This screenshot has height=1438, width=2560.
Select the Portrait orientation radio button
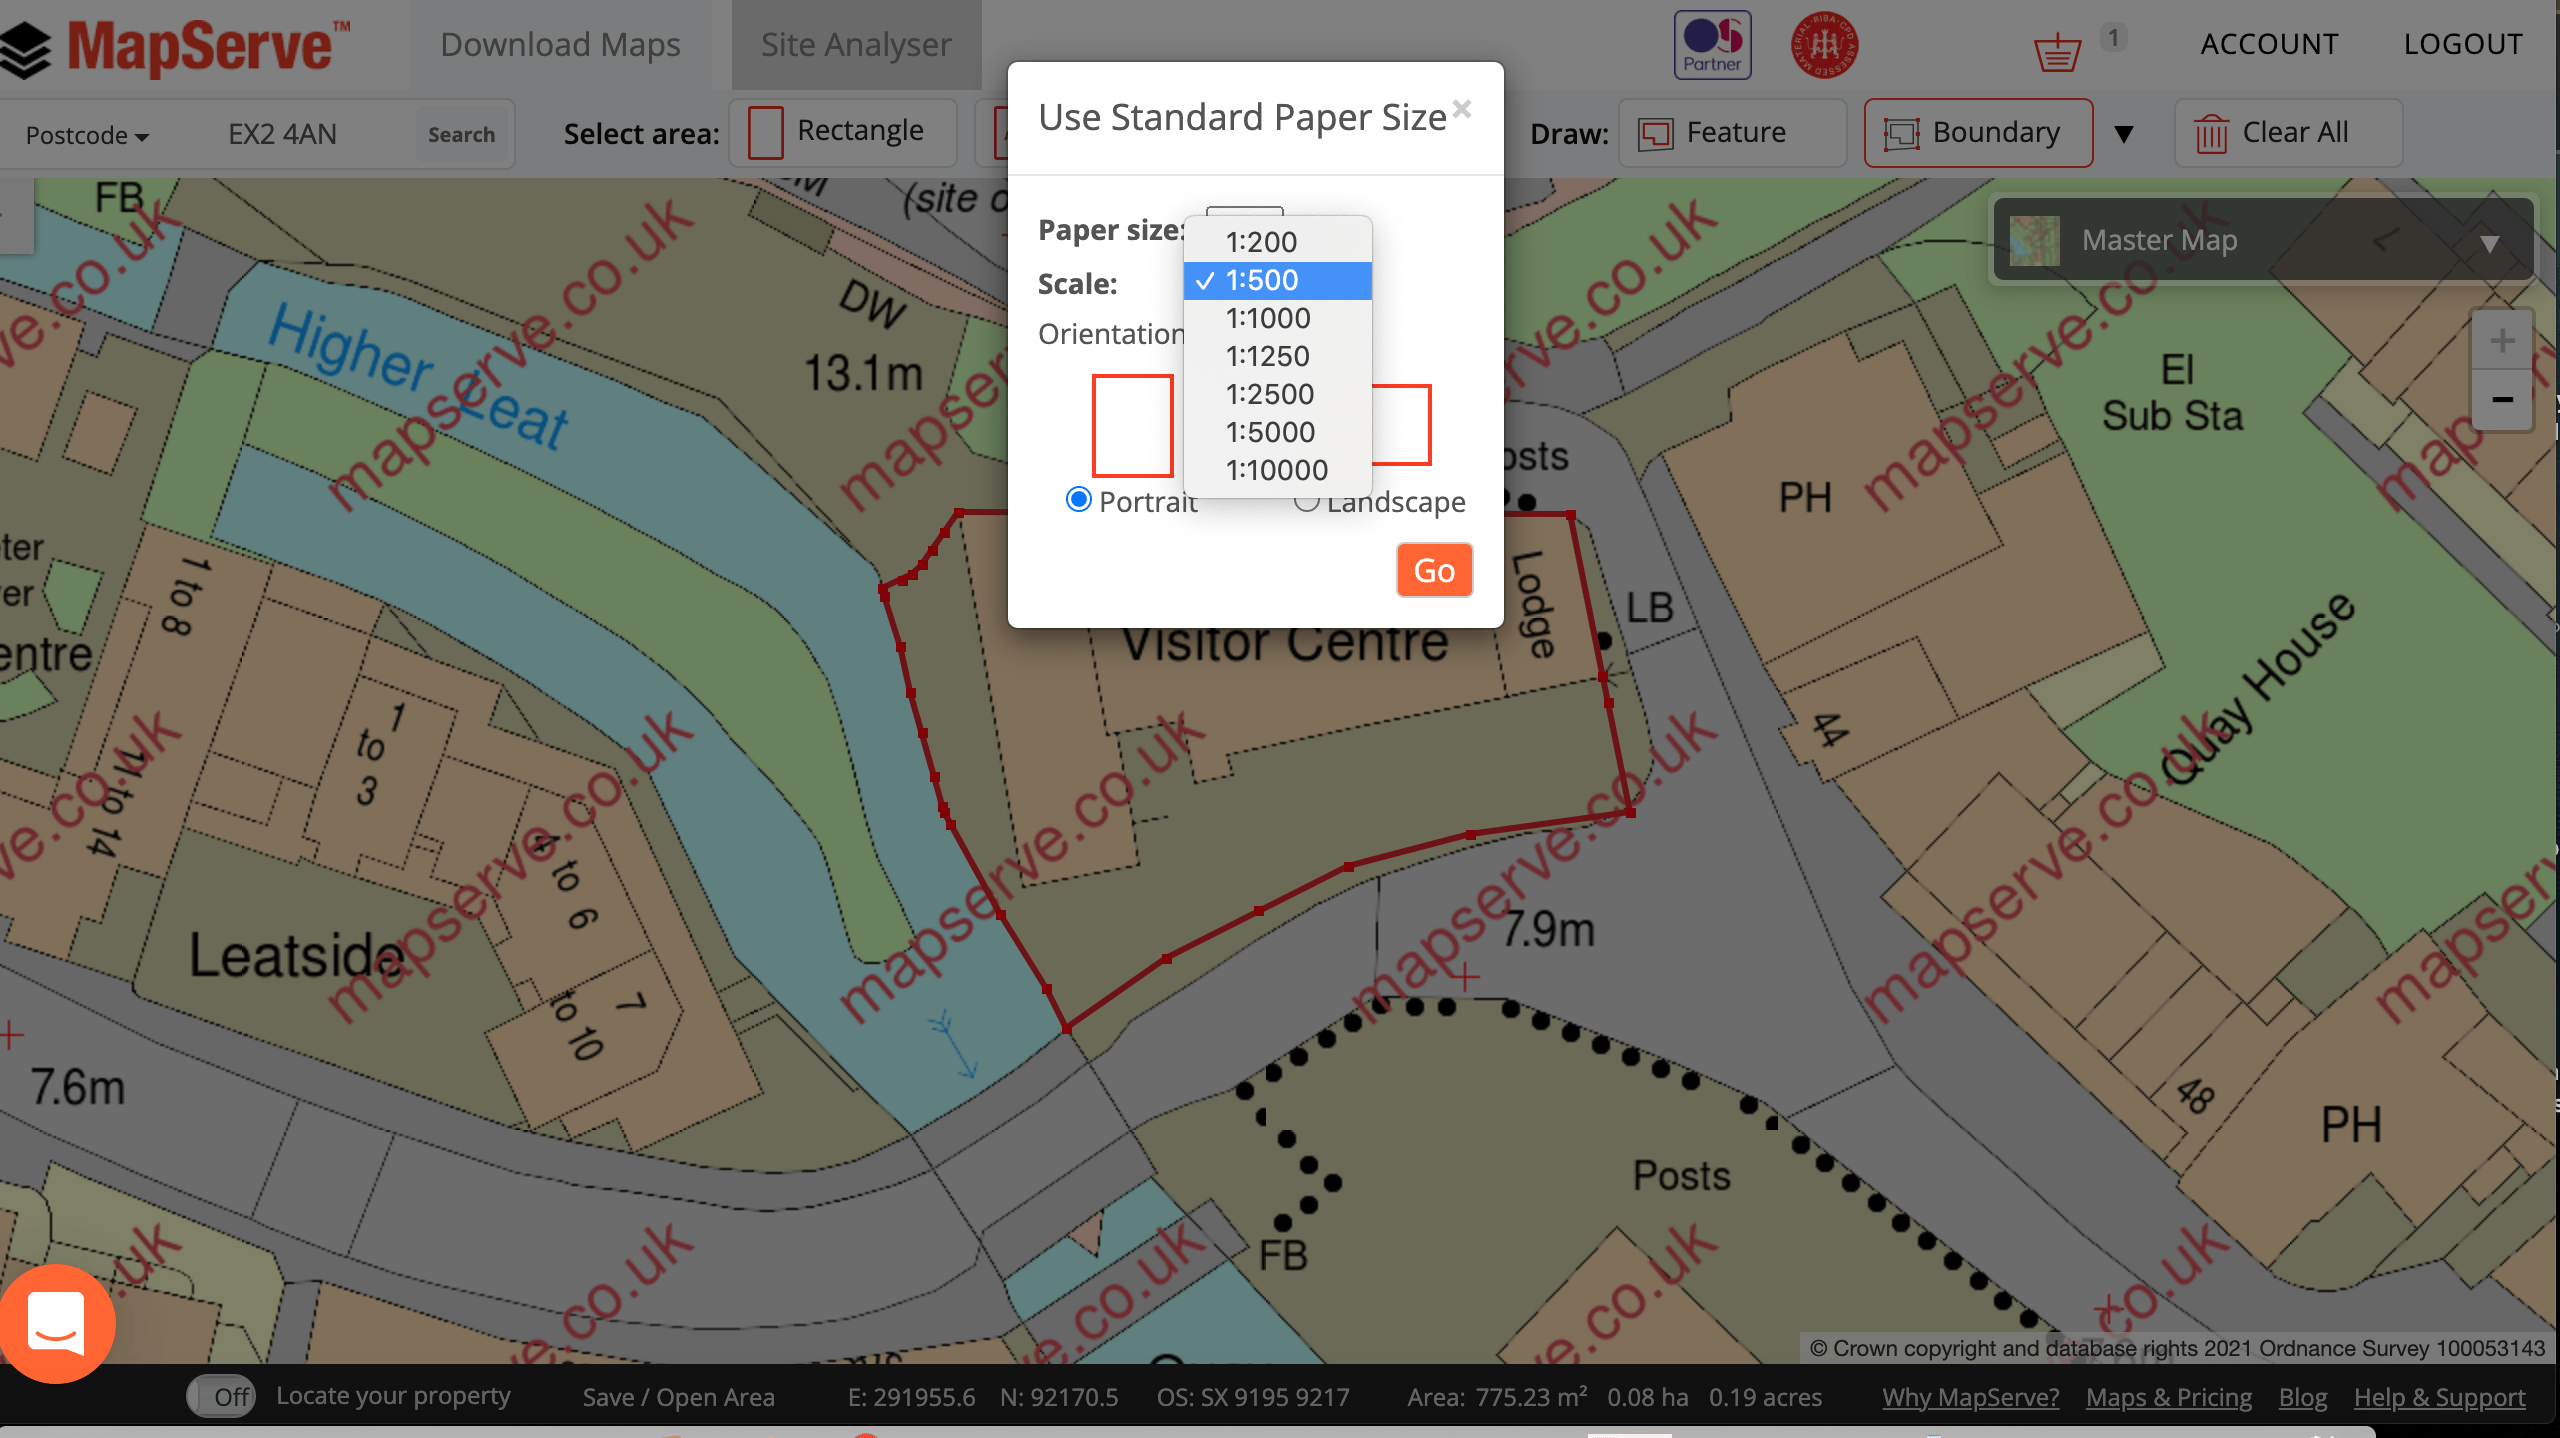click(x=1078, y=499)
